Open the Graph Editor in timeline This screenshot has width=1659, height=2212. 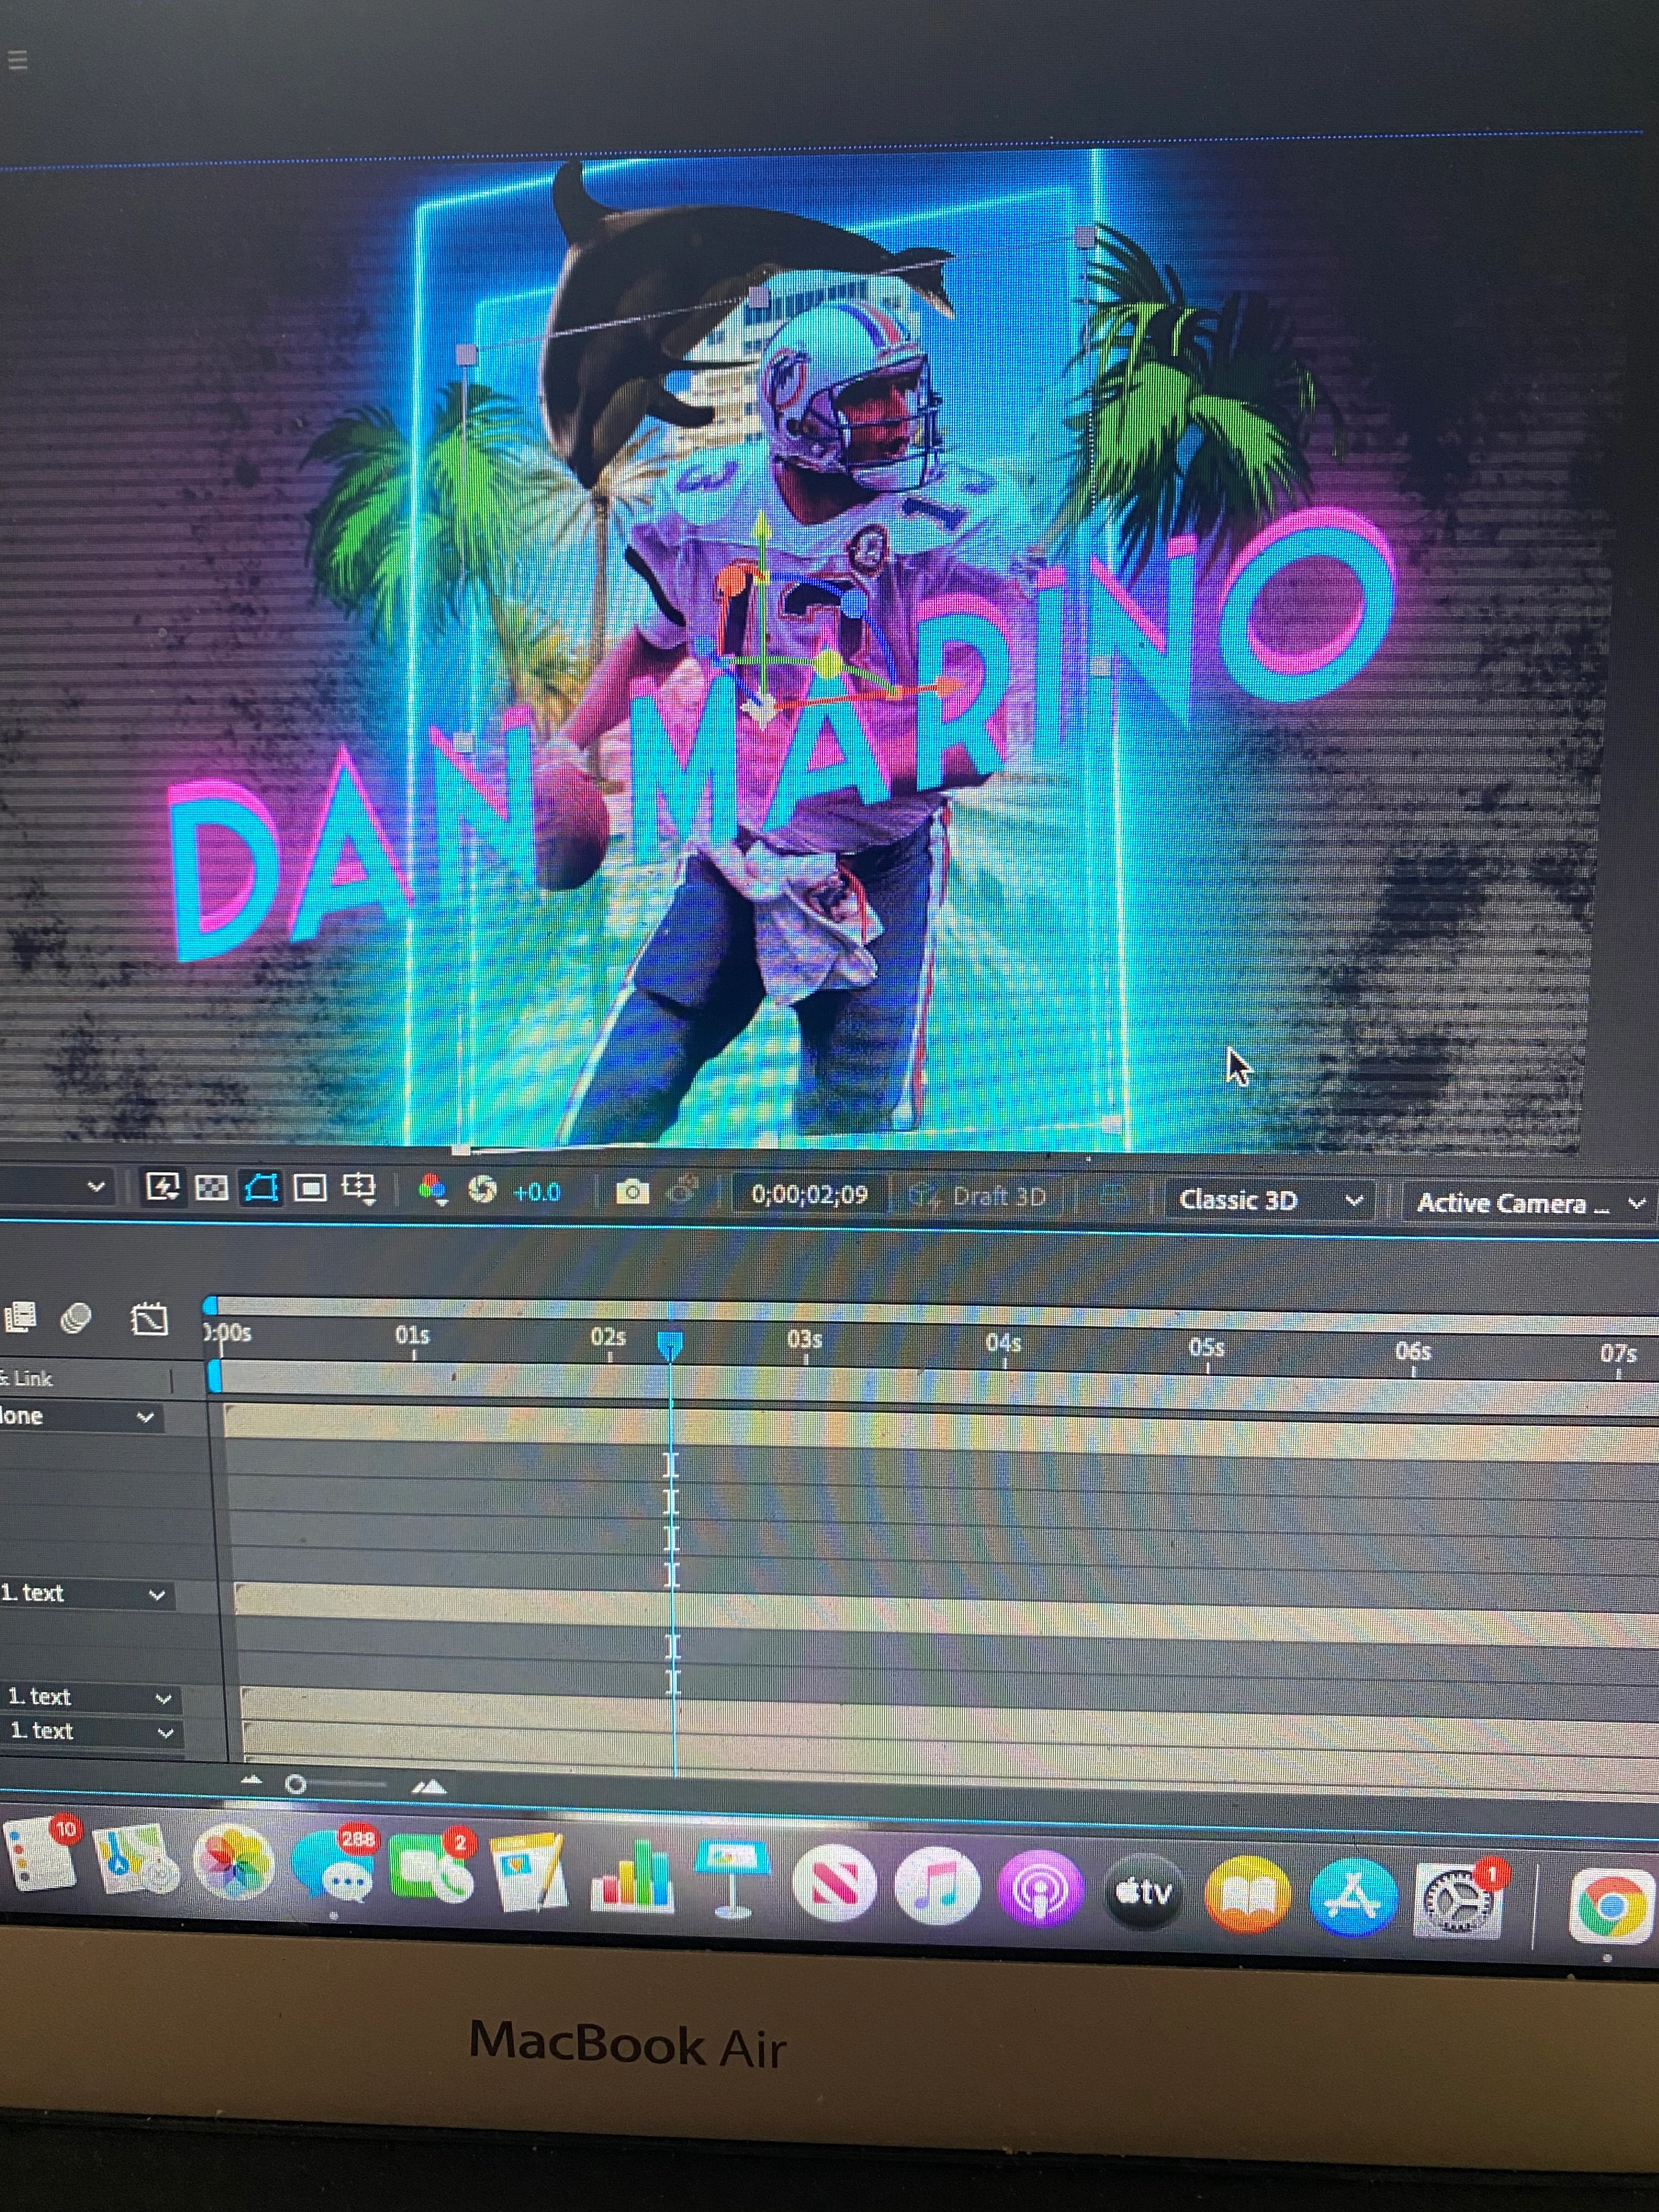(149, 1320)
